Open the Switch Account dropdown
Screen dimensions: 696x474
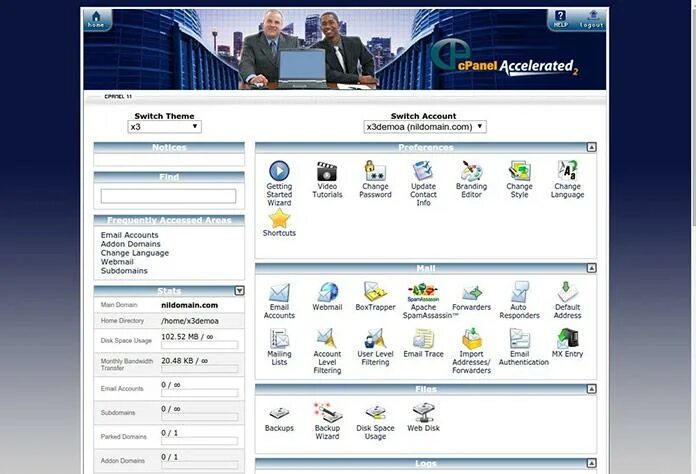click(x=425, y=126)
